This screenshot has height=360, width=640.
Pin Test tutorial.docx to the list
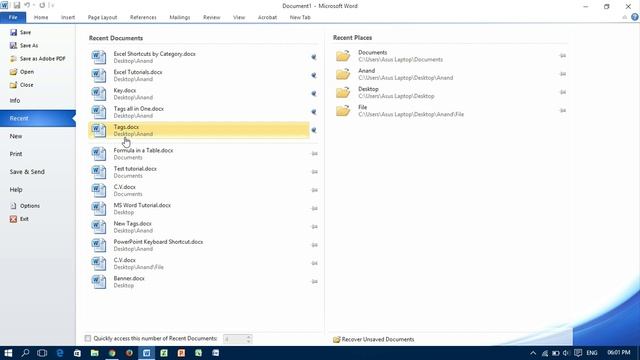coord(315,172)
